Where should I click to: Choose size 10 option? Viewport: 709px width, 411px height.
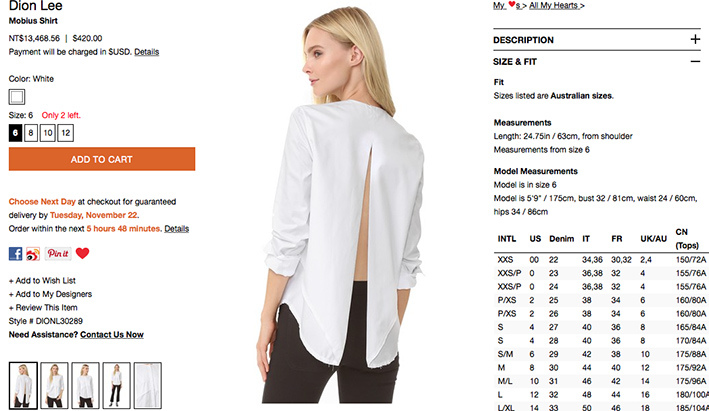point(48,133)
